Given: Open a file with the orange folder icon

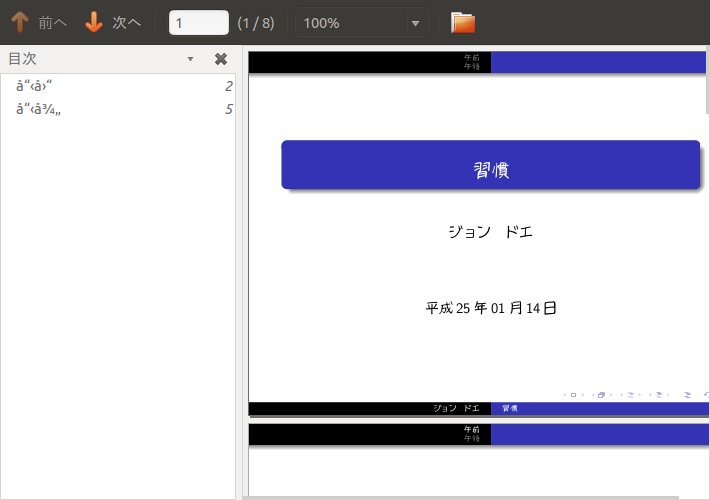Looking at the screenshot, I should click(463, 22).
